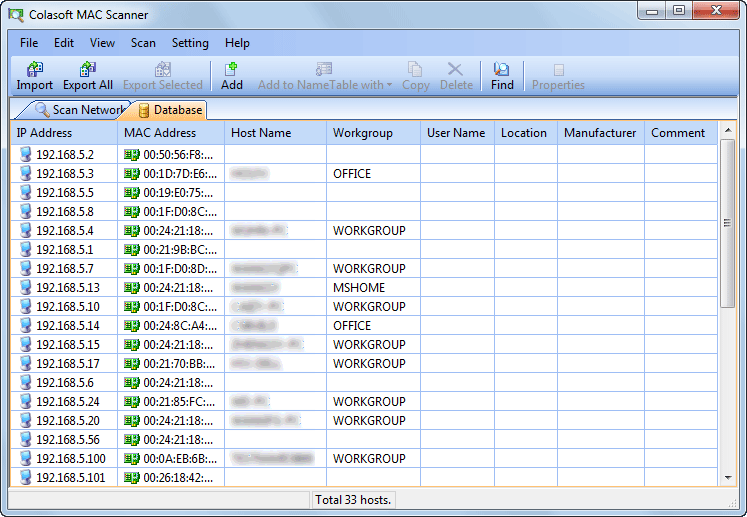The height and width of the screenshot is (517, 747).
Task: Click network card icon beside 00:21:85:FC
Action: tap(131, 402)
